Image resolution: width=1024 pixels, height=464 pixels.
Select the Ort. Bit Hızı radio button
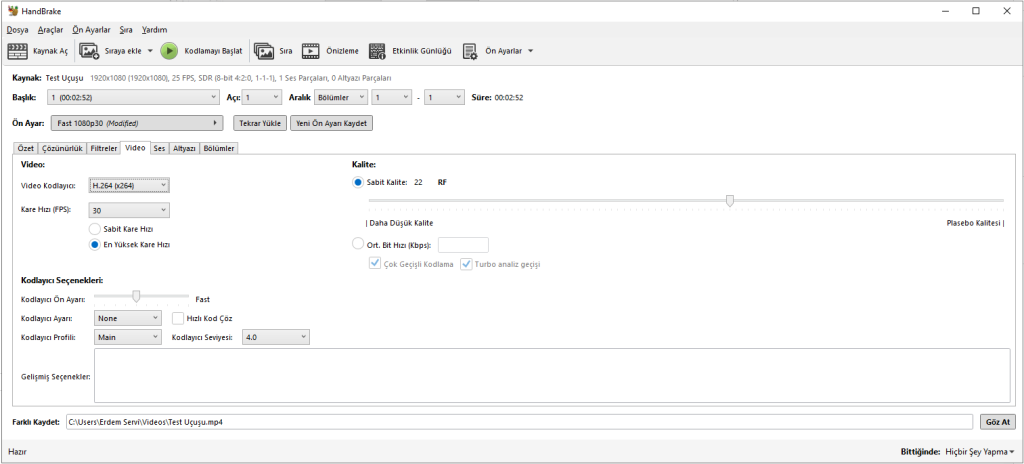click(x=358, y=244)
